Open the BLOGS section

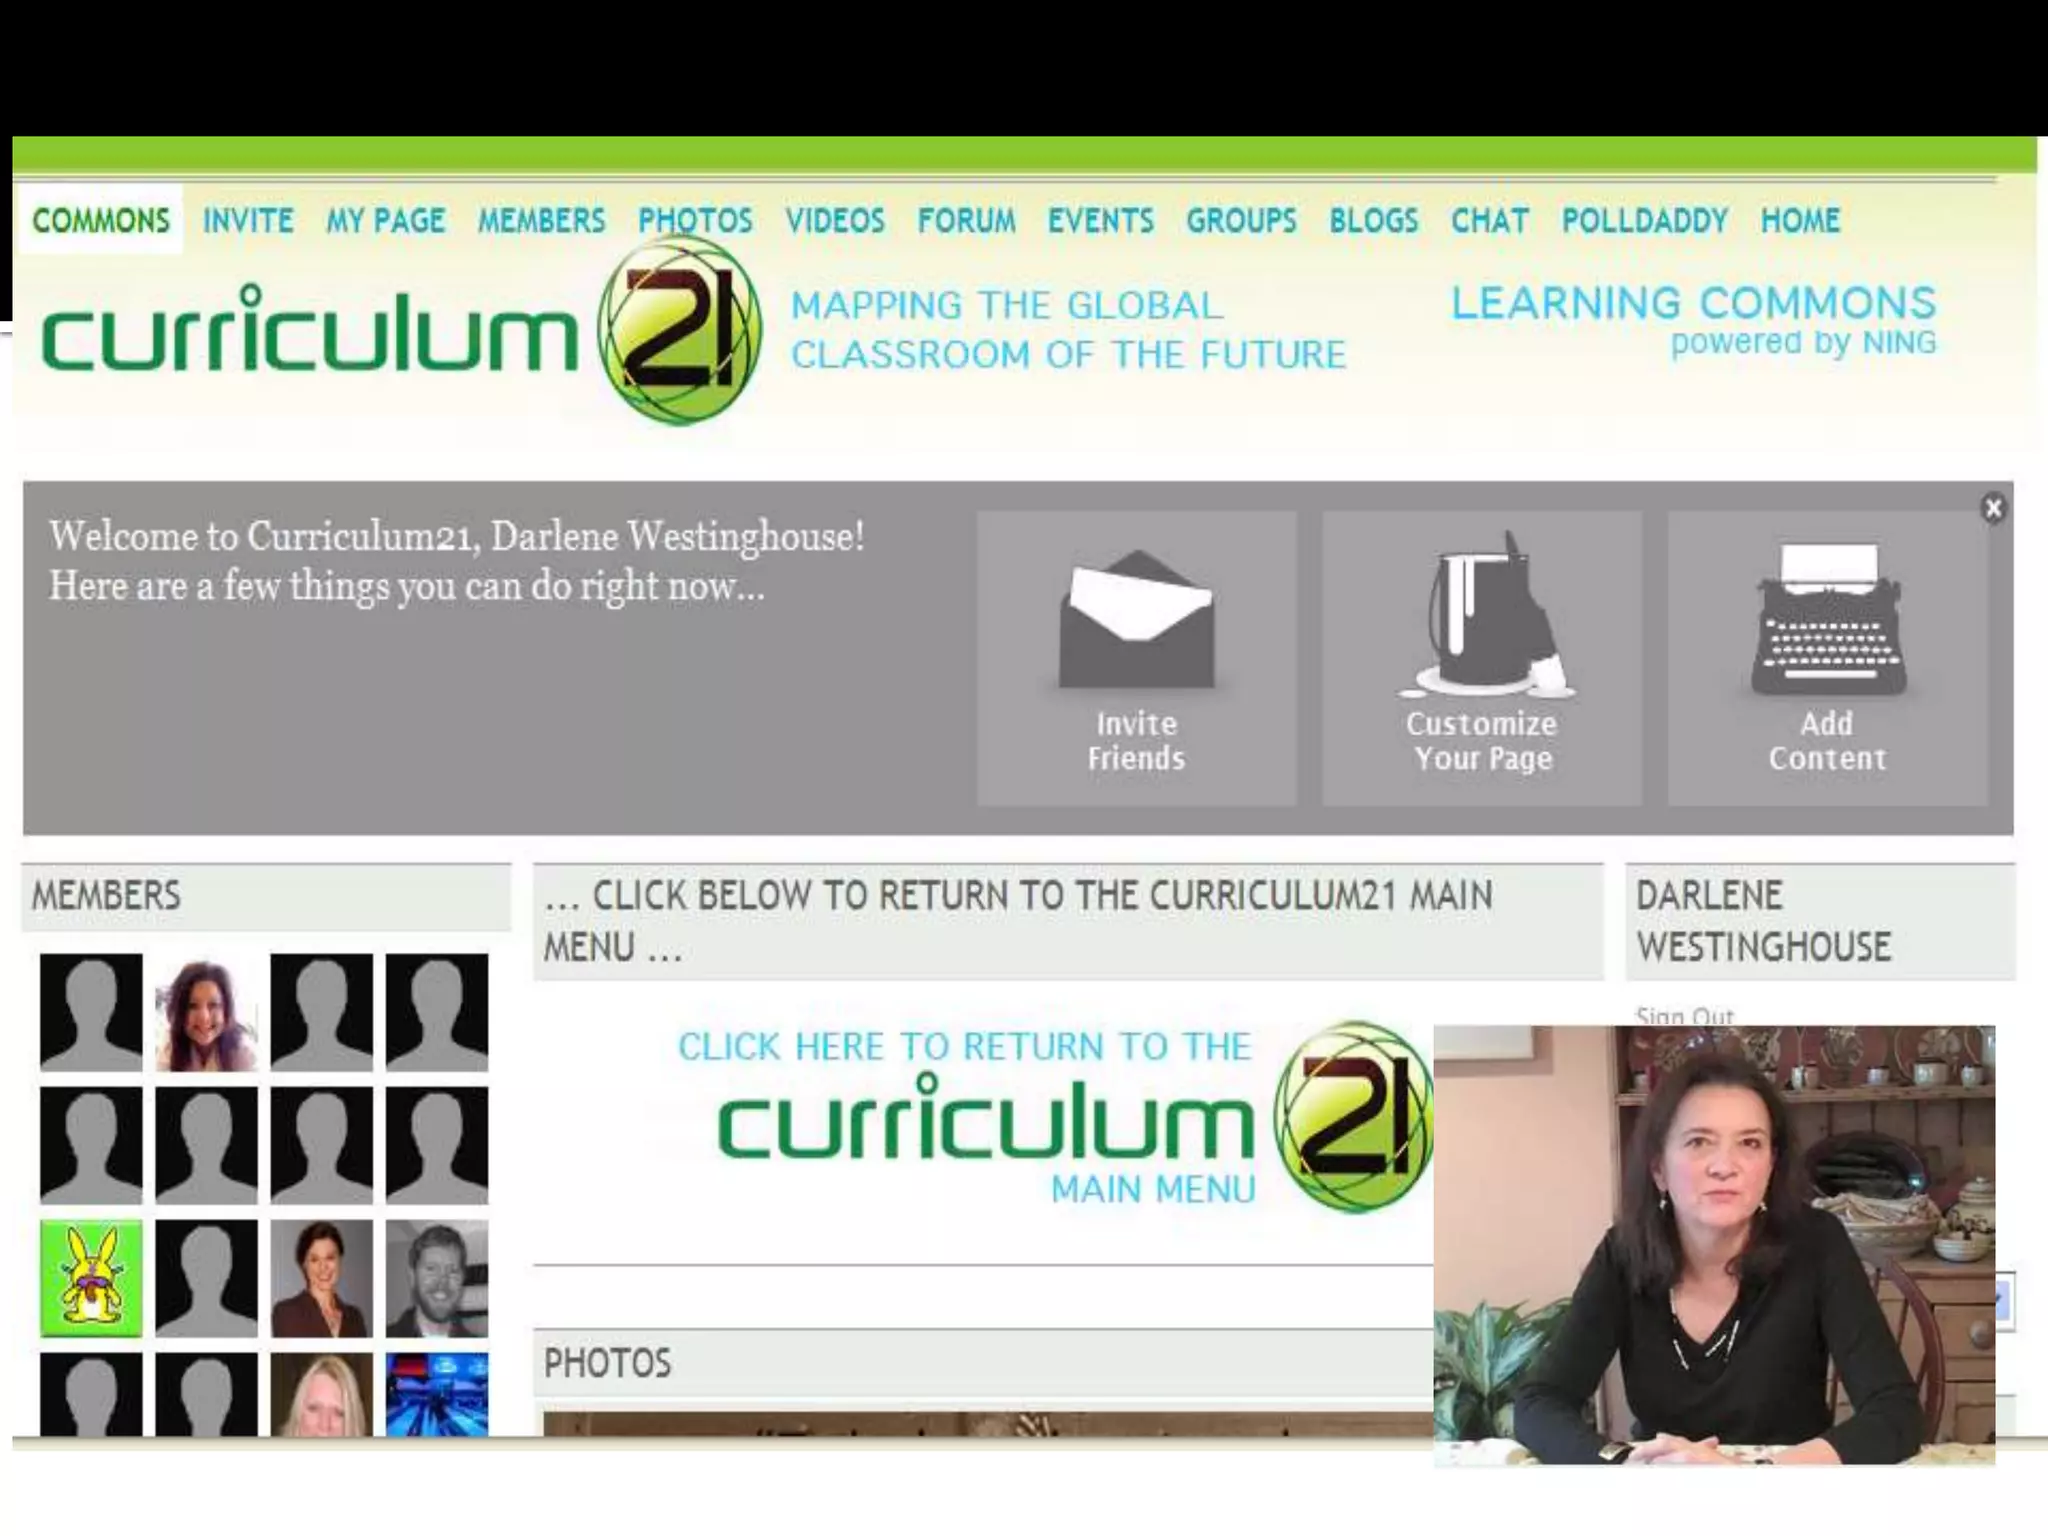1374,220
